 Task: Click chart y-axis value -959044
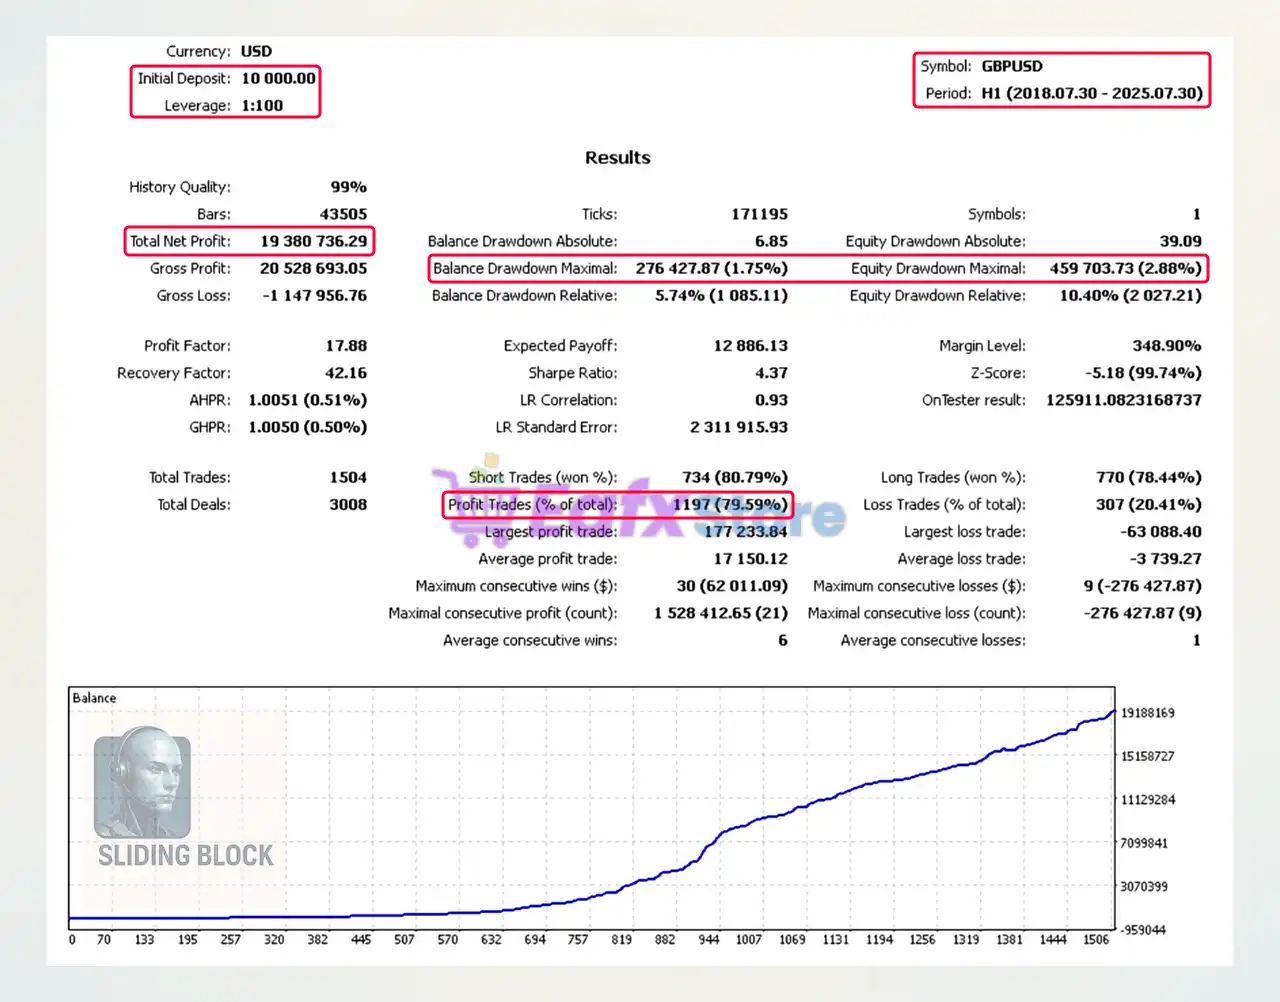click(1143, 930)
